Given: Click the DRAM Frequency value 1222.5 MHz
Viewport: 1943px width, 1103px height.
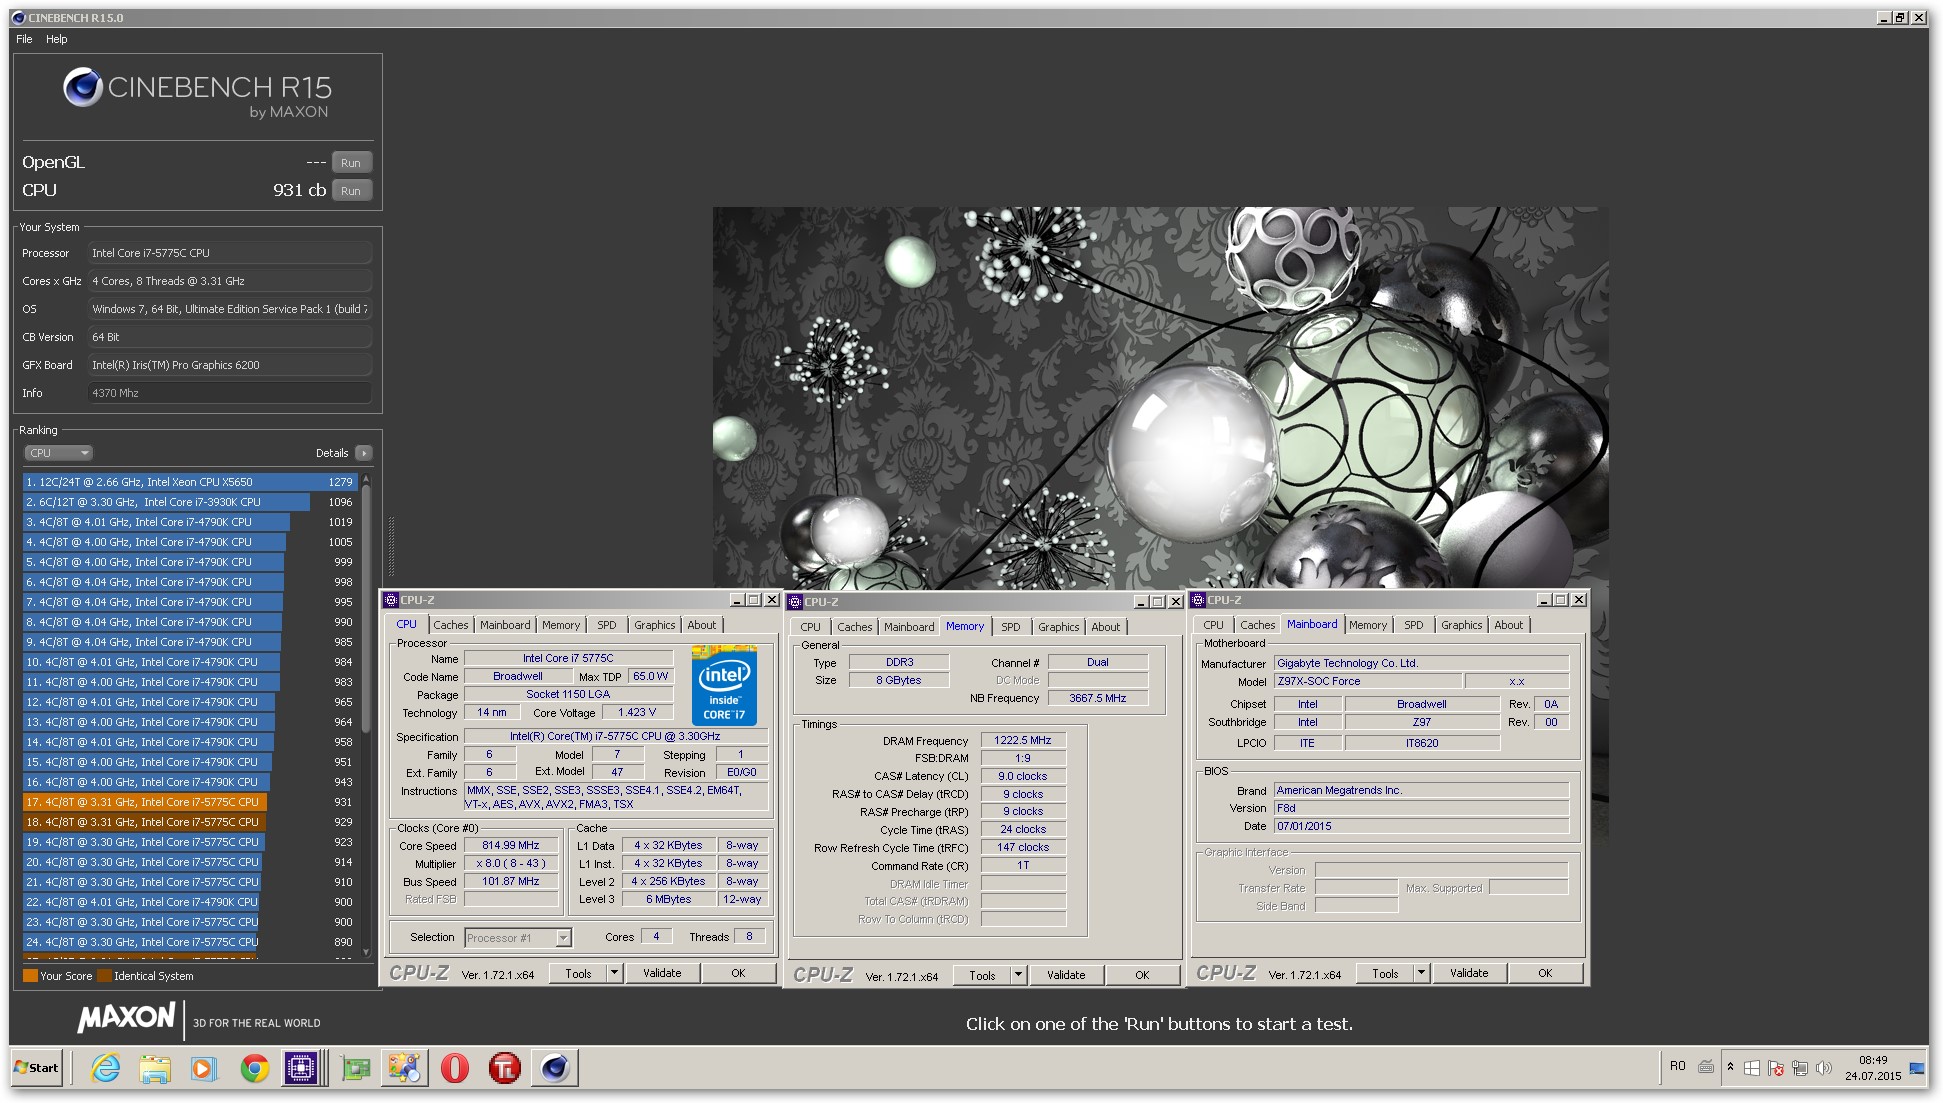Looking at the screenshot, I should pyautogui.click(x=1023, y=741).
